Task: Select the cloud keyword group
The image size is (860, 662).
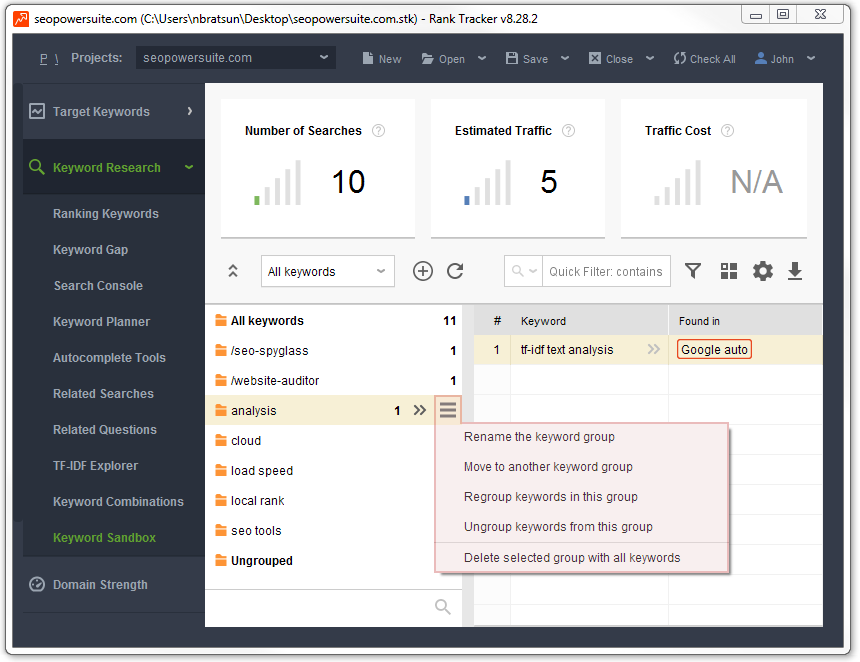Action: click(320, 440)
